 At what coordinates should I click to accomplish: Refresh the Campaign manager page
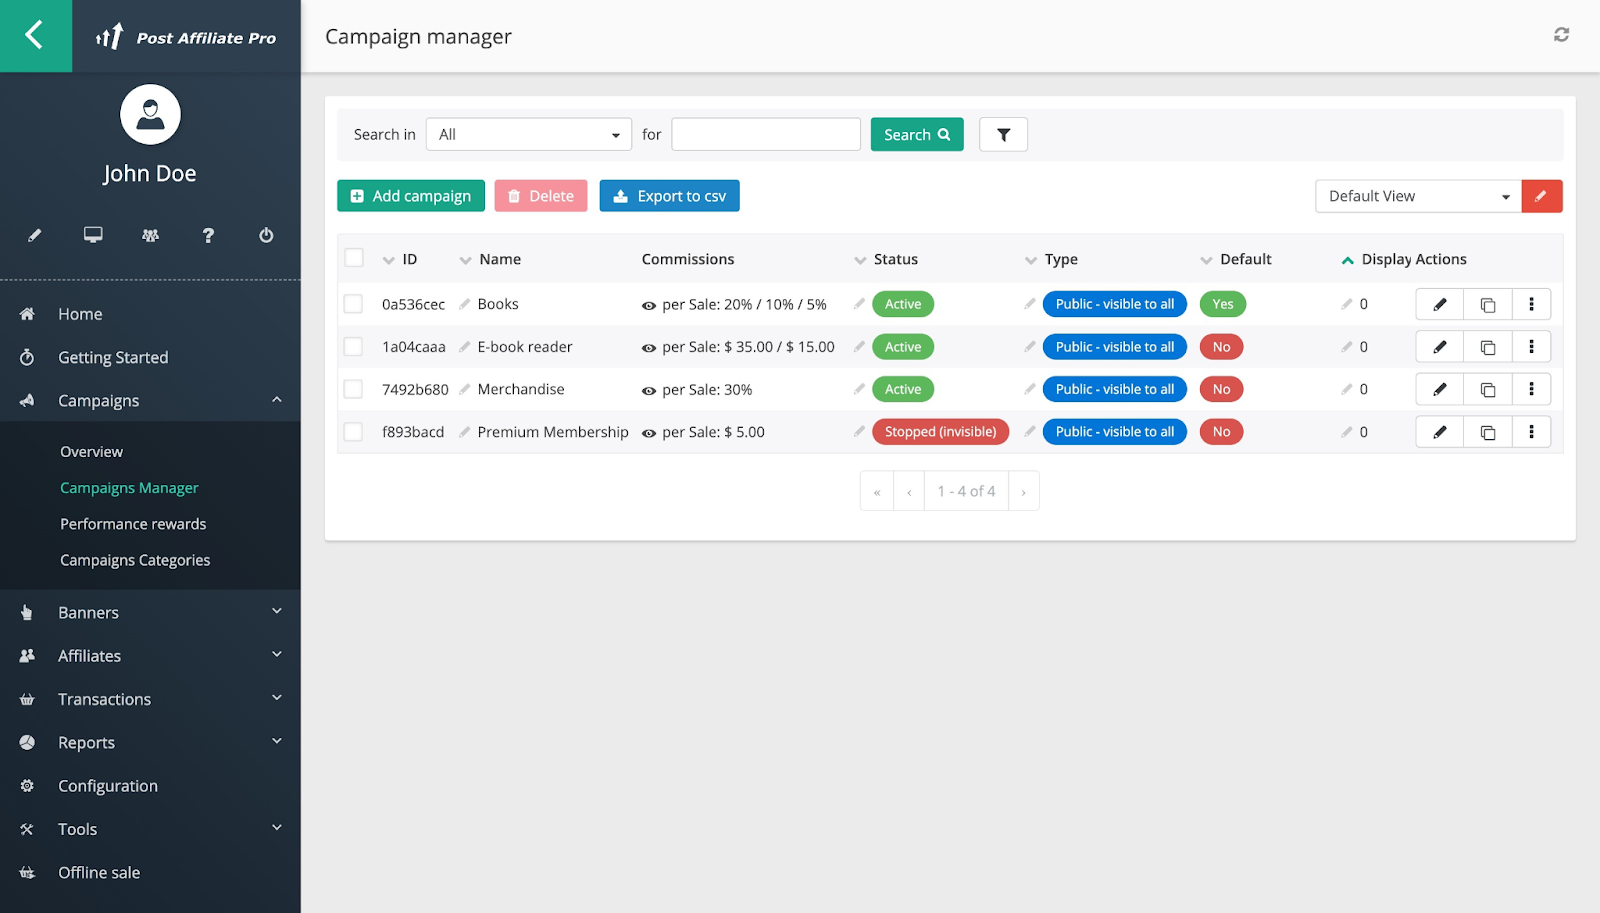1562,34
